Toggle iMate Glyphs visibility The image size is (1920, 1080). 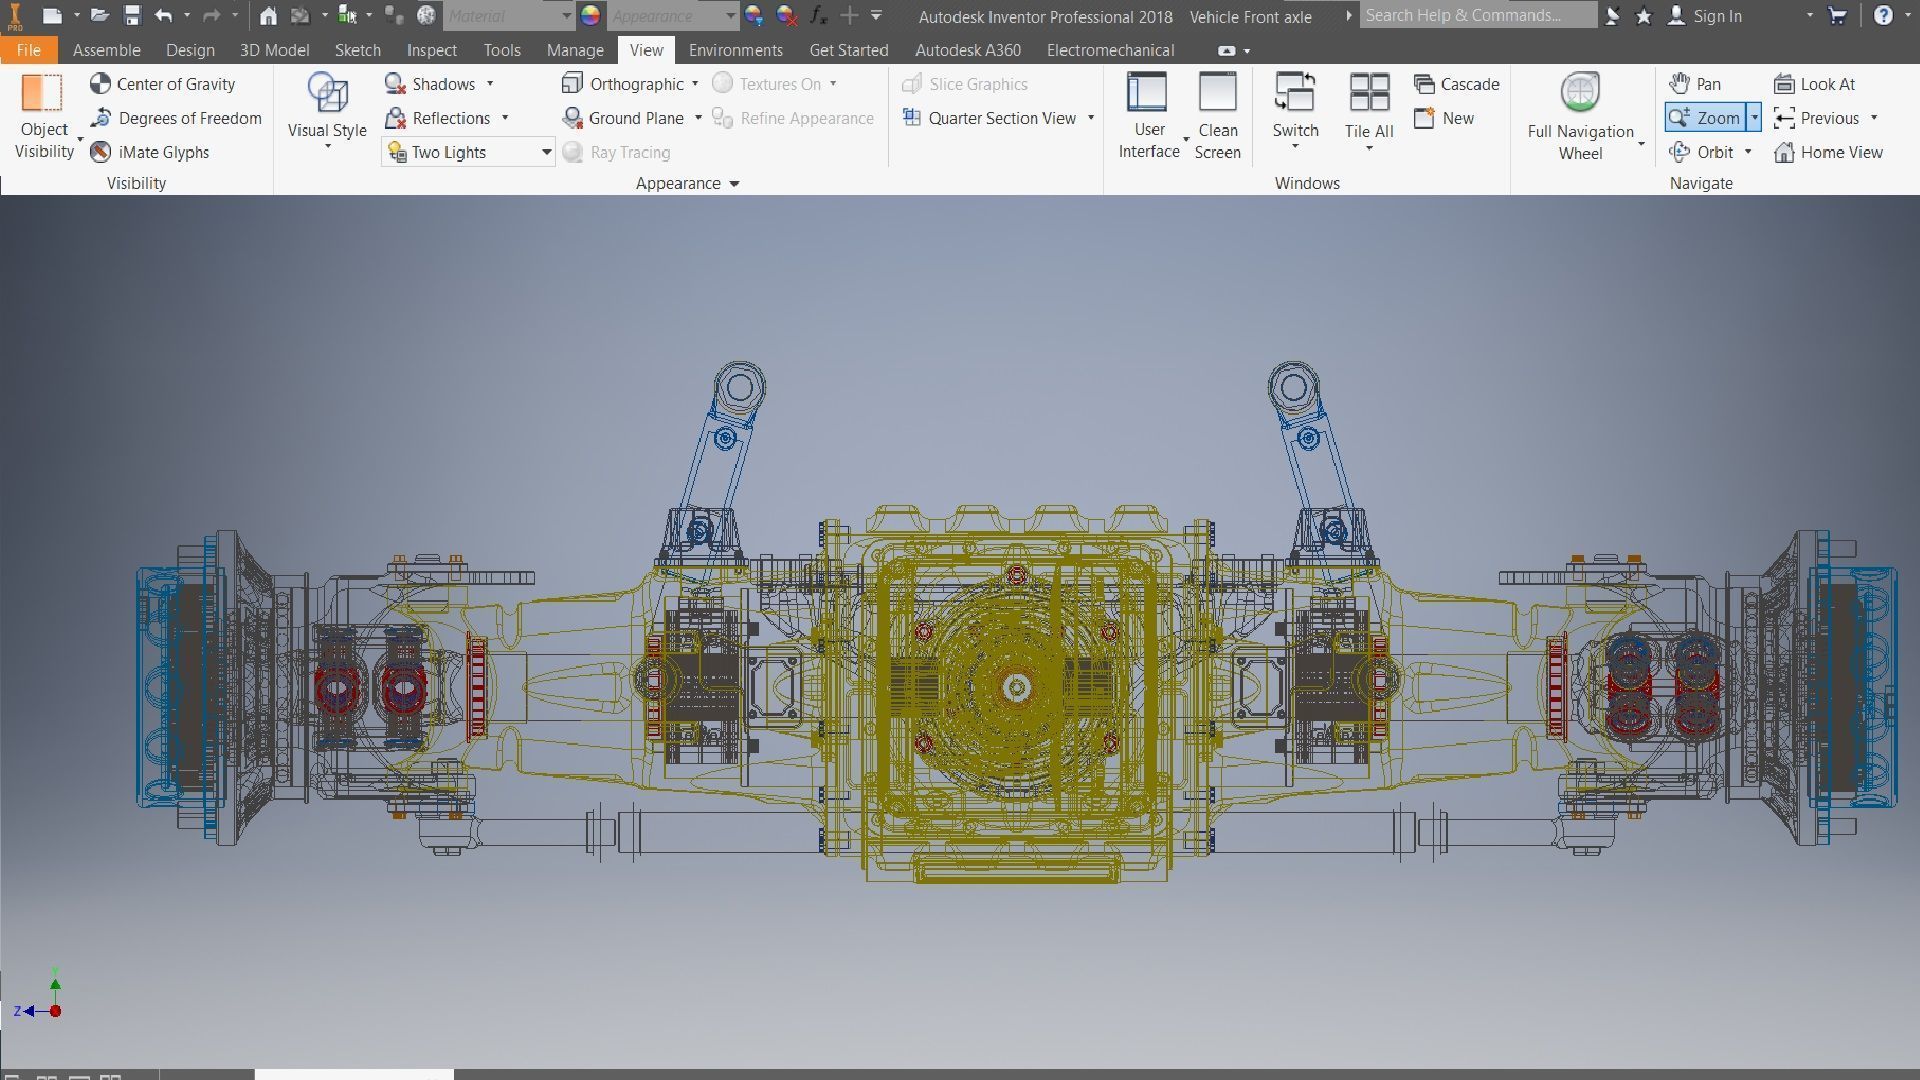tap(101, 152)
